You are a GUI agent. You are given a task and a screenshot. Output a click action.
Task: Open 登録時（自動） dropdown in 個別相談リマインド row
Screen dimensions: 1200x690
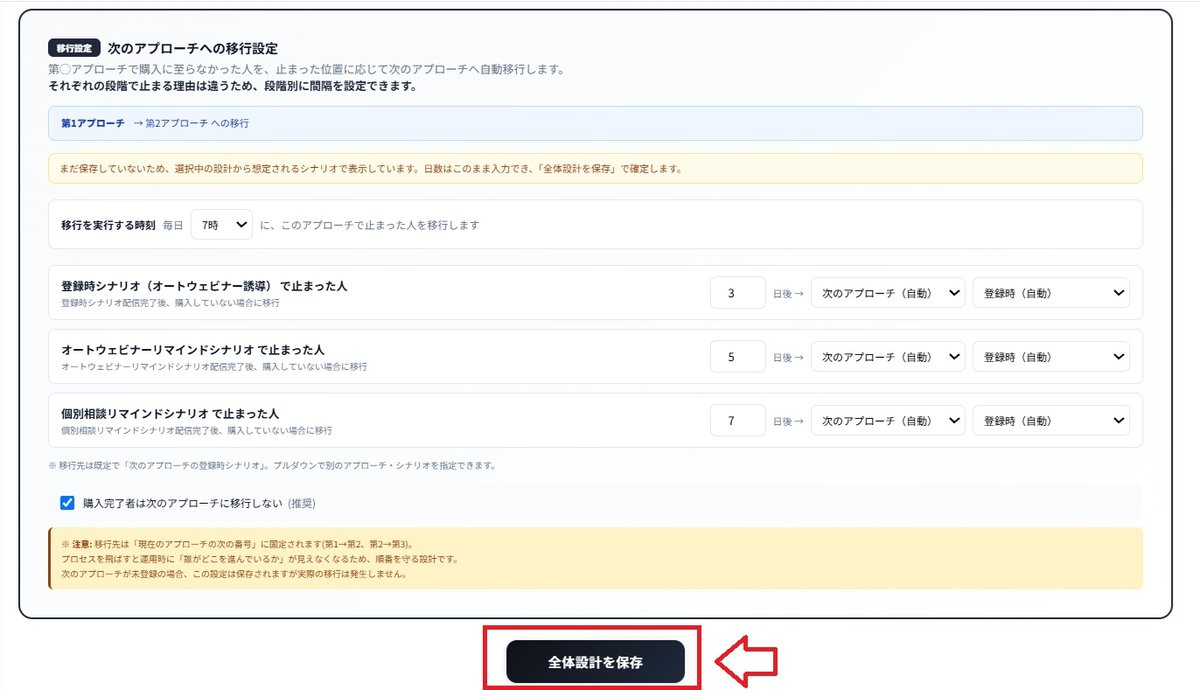(1051, 421)
